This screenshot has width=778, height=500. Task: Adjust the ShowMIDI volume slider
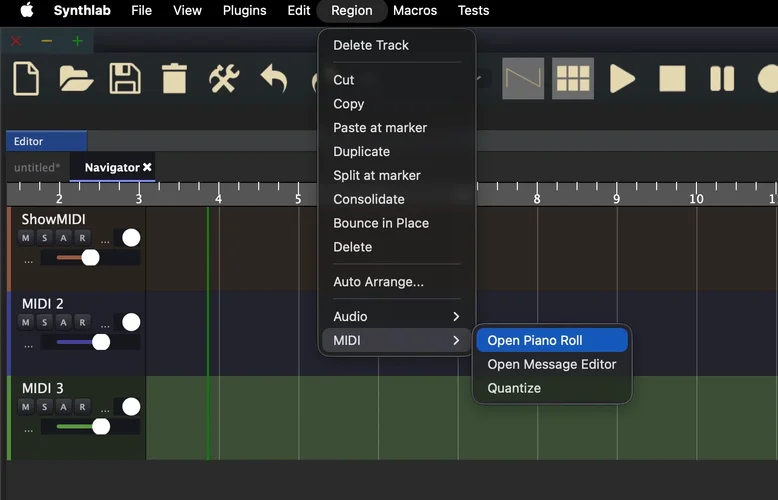click(90, 258)
